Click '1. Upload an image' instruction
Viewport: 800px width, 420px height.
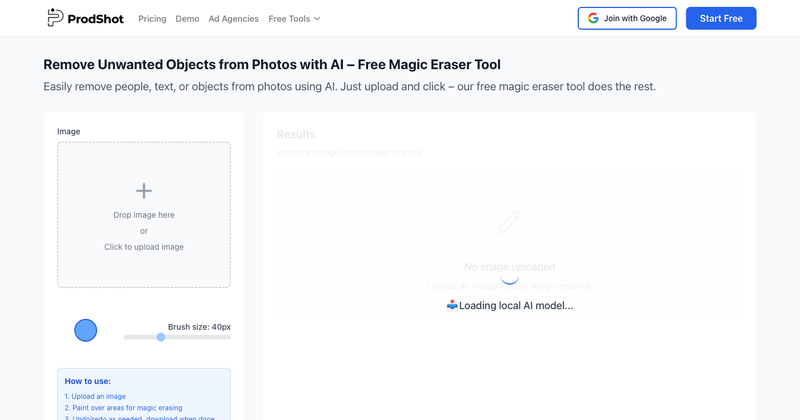[x=95, y=397]
